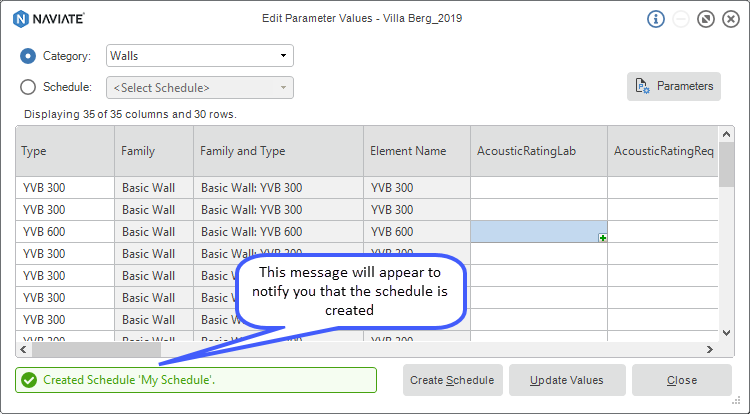Click the Create Schedule button
The image size is (750, 414).
point(453,380)
